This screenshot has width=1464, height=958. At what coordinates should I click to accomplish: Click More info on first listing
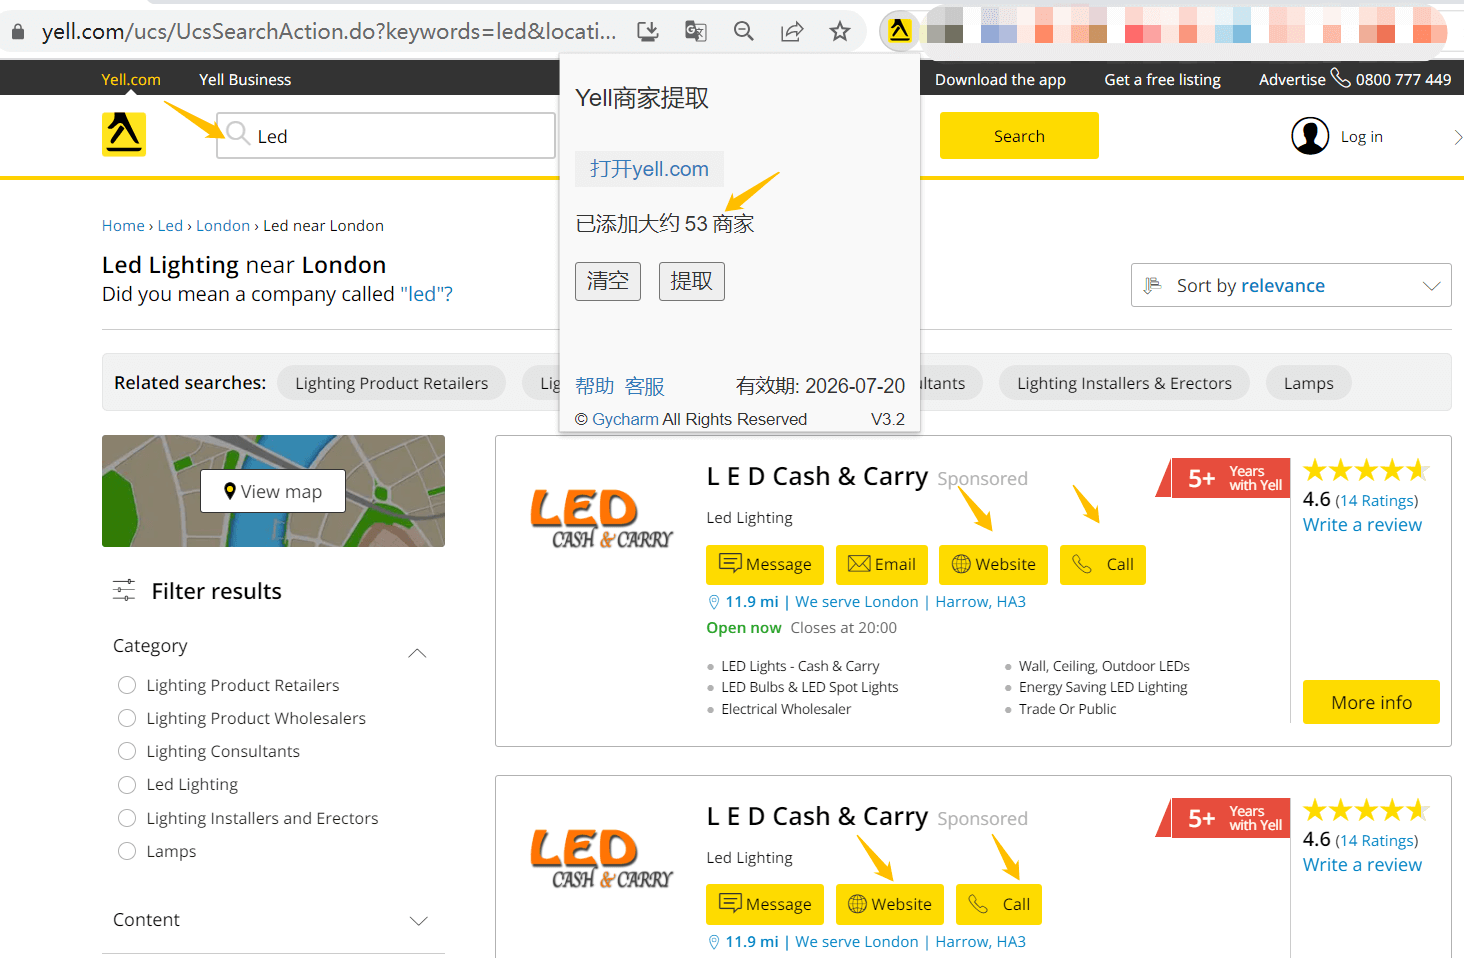(x=1371, y=702)
